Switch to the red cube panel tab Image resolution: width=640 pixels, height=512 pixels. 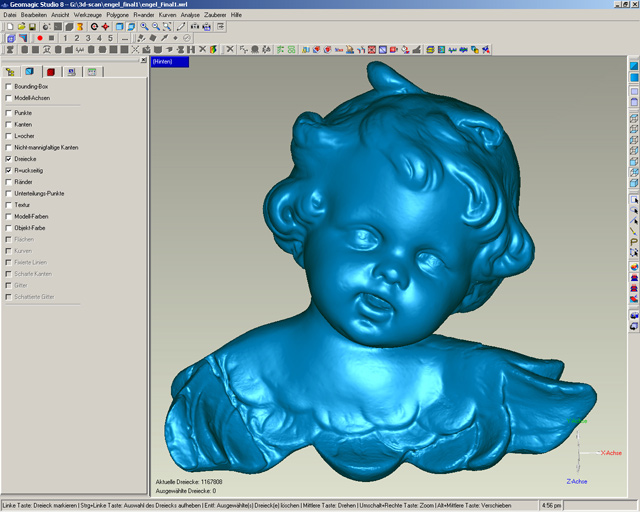51,72
